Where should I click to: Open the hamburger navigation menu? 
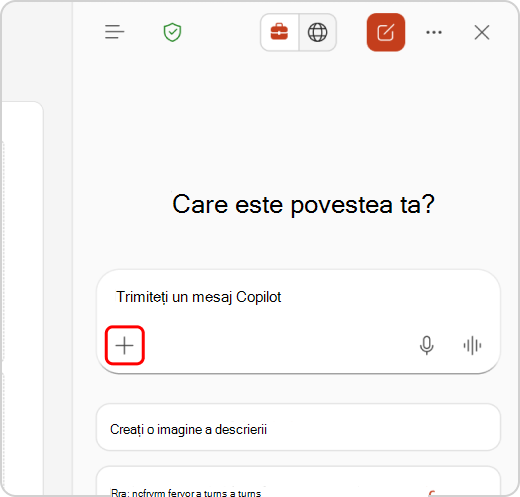114,32
